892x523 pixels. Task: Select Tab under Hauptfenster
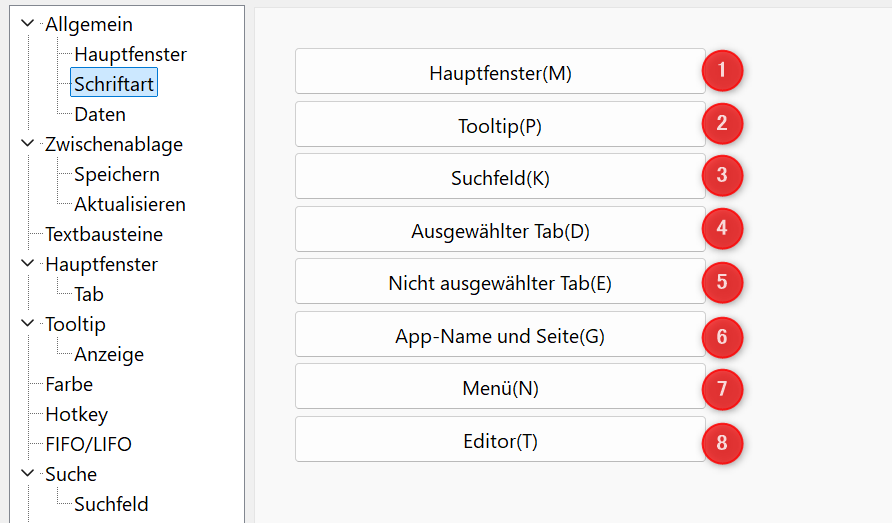(89, 294)
